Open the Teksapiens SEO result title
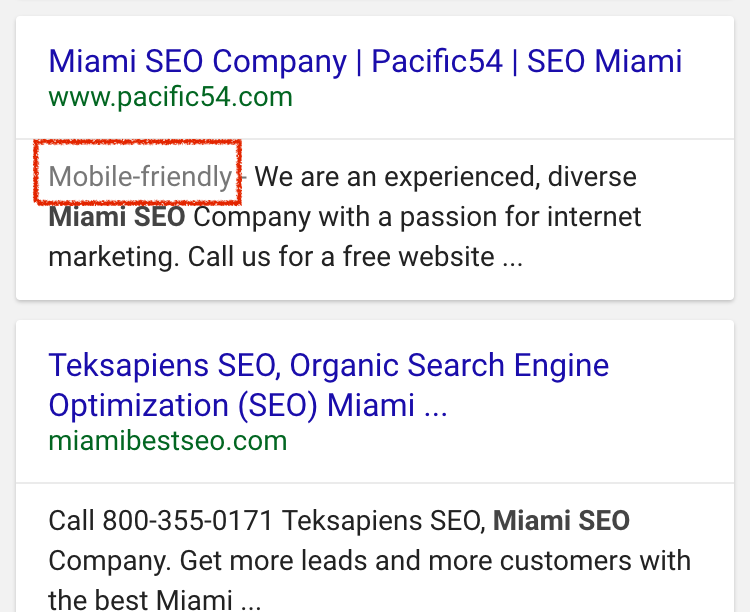750x612 pixels. click(x=328, y=365)
